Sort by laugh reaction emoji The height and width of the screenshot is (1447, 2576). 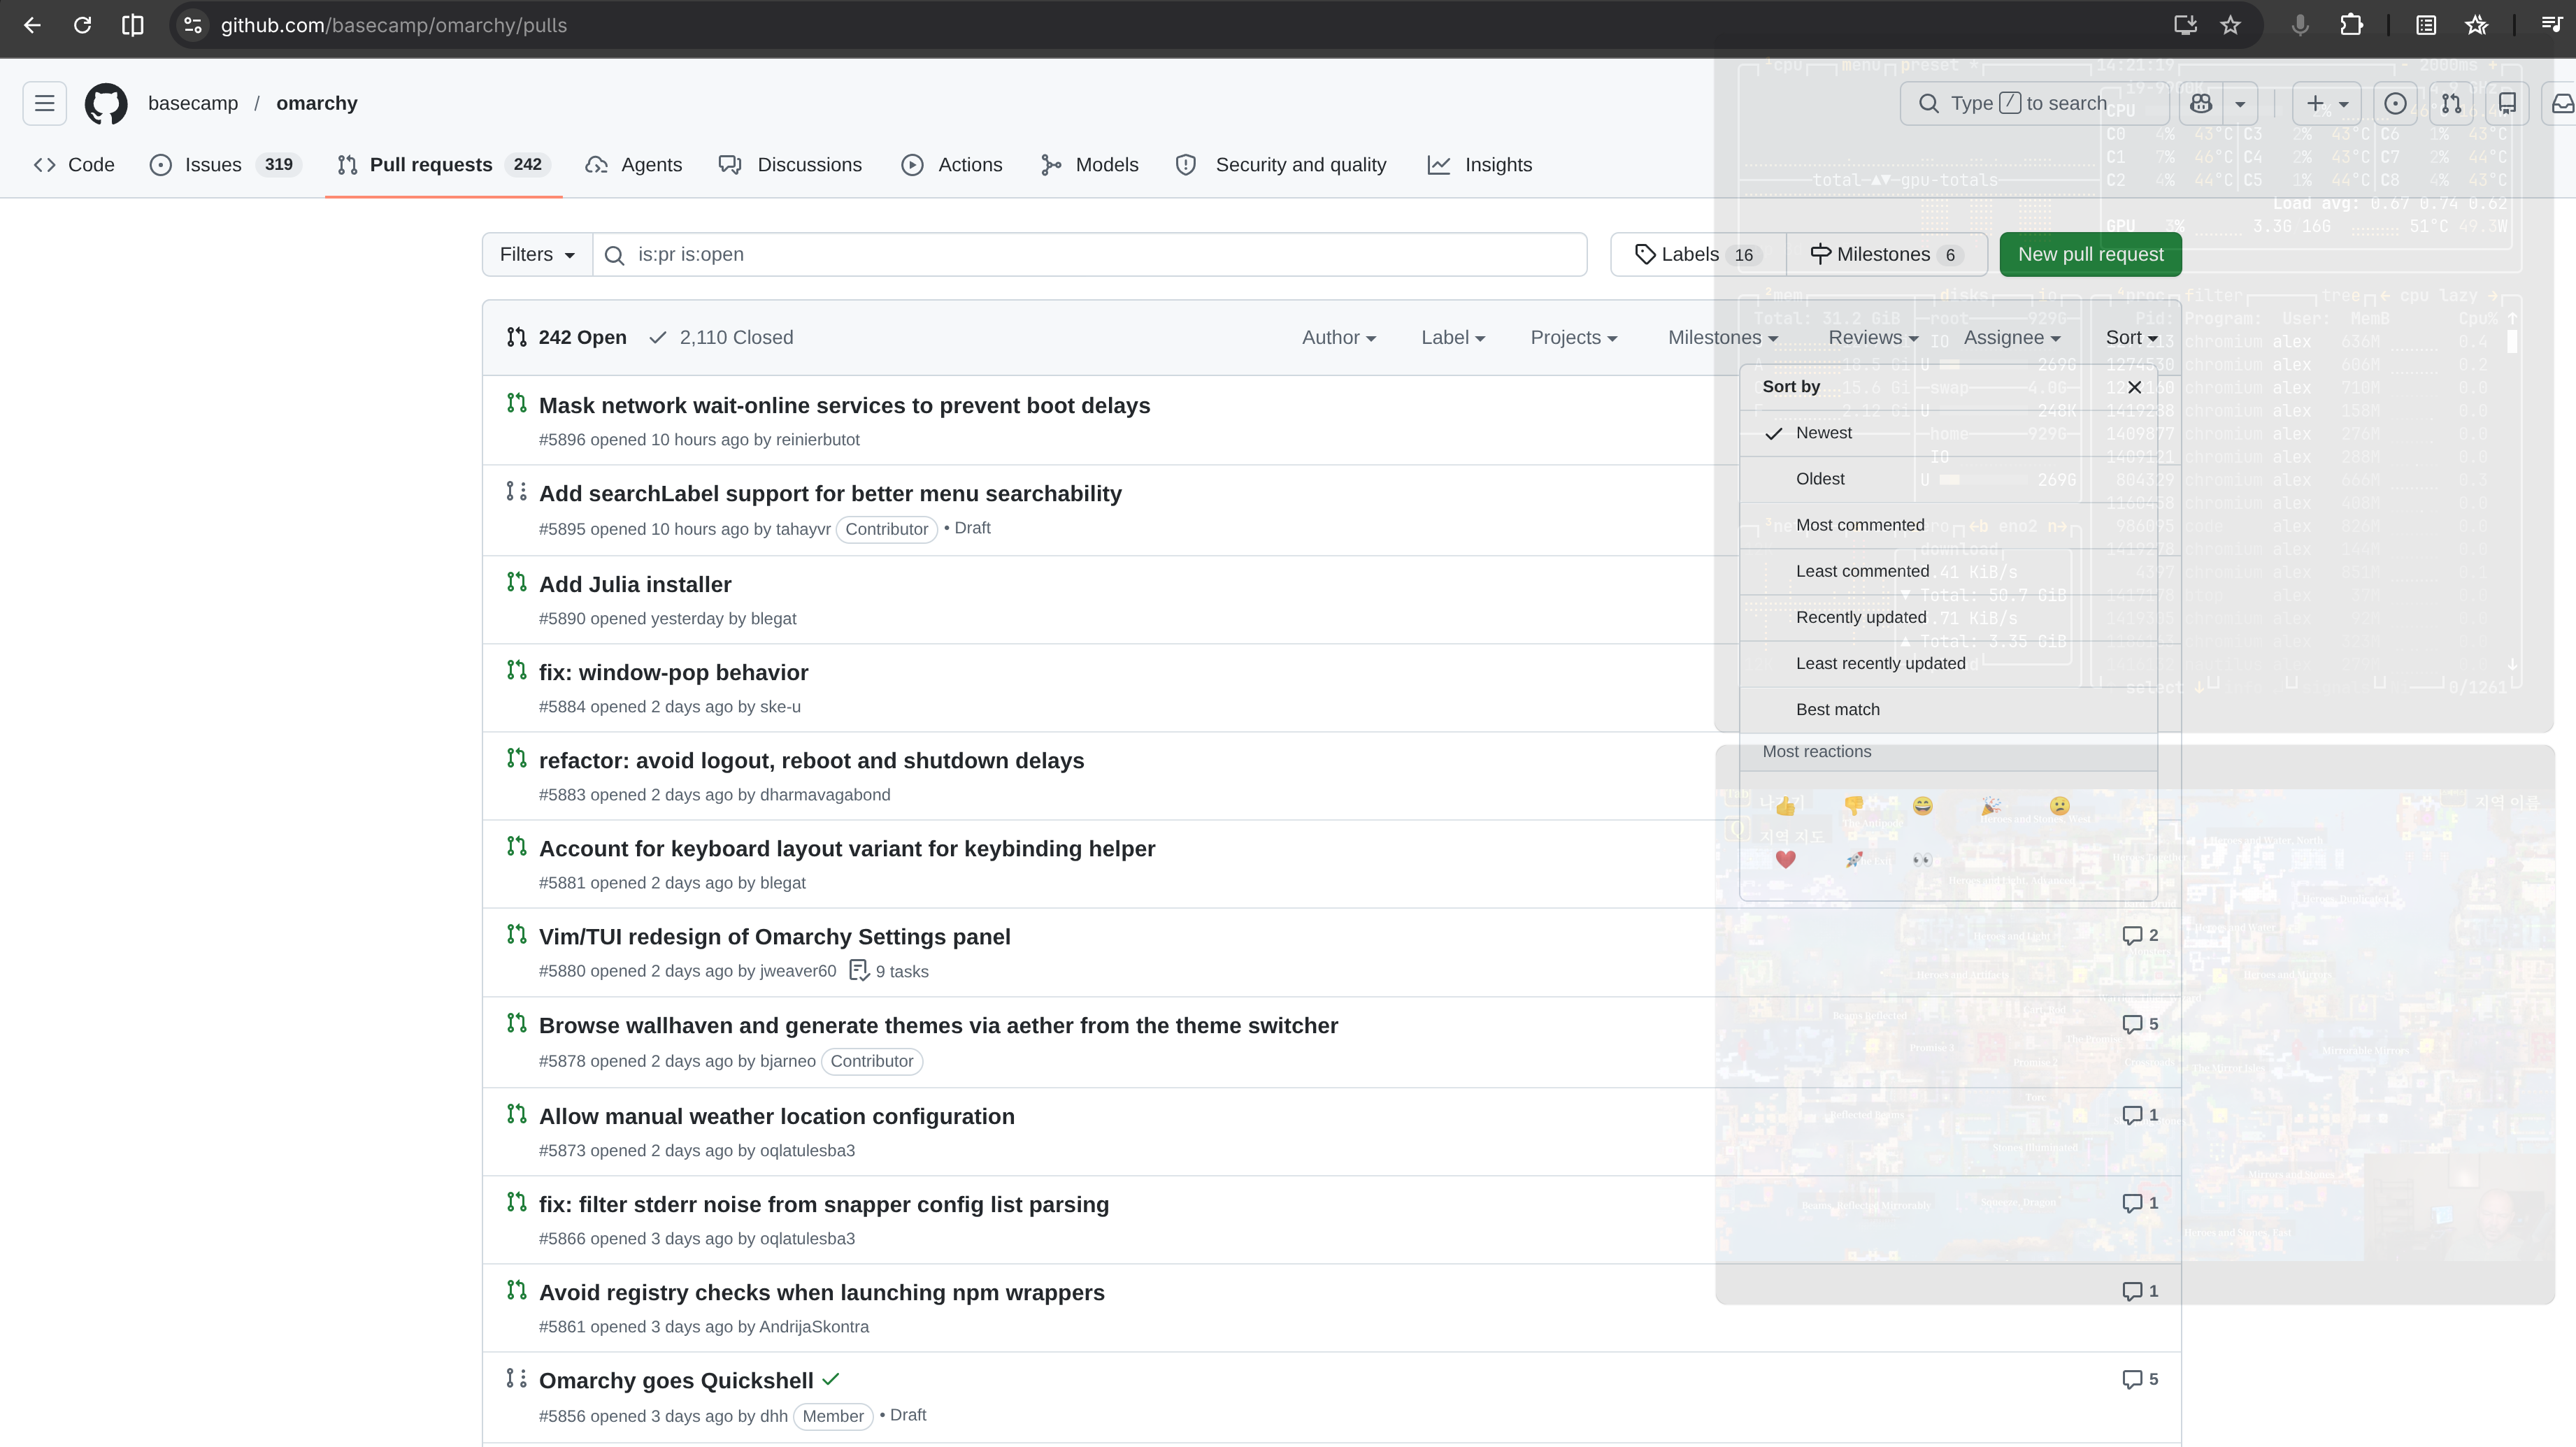coord(1923,806)
